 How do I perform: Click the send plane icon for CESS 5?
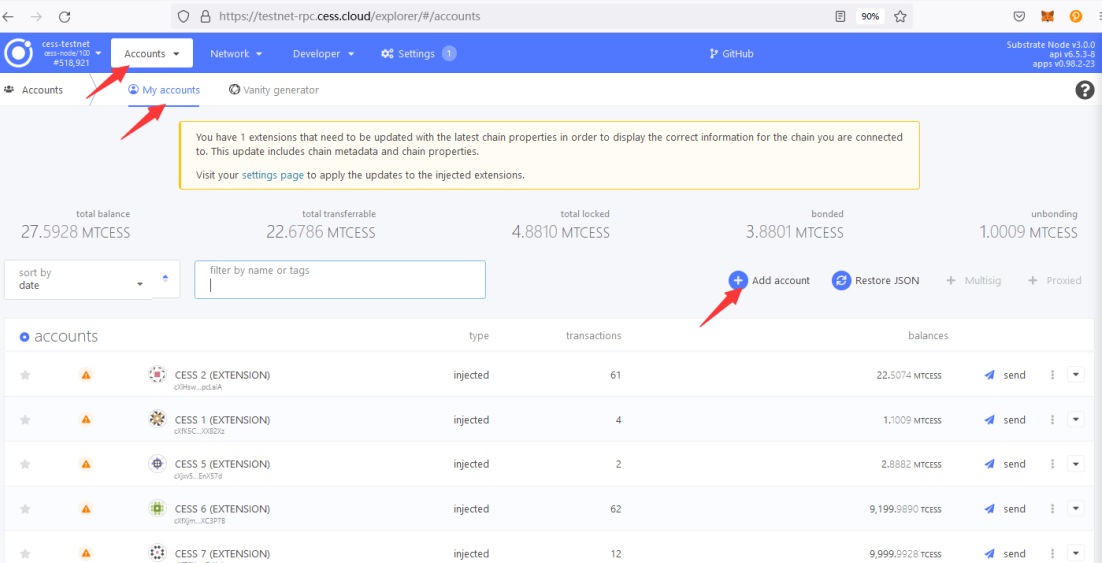(x=990, y=465)
